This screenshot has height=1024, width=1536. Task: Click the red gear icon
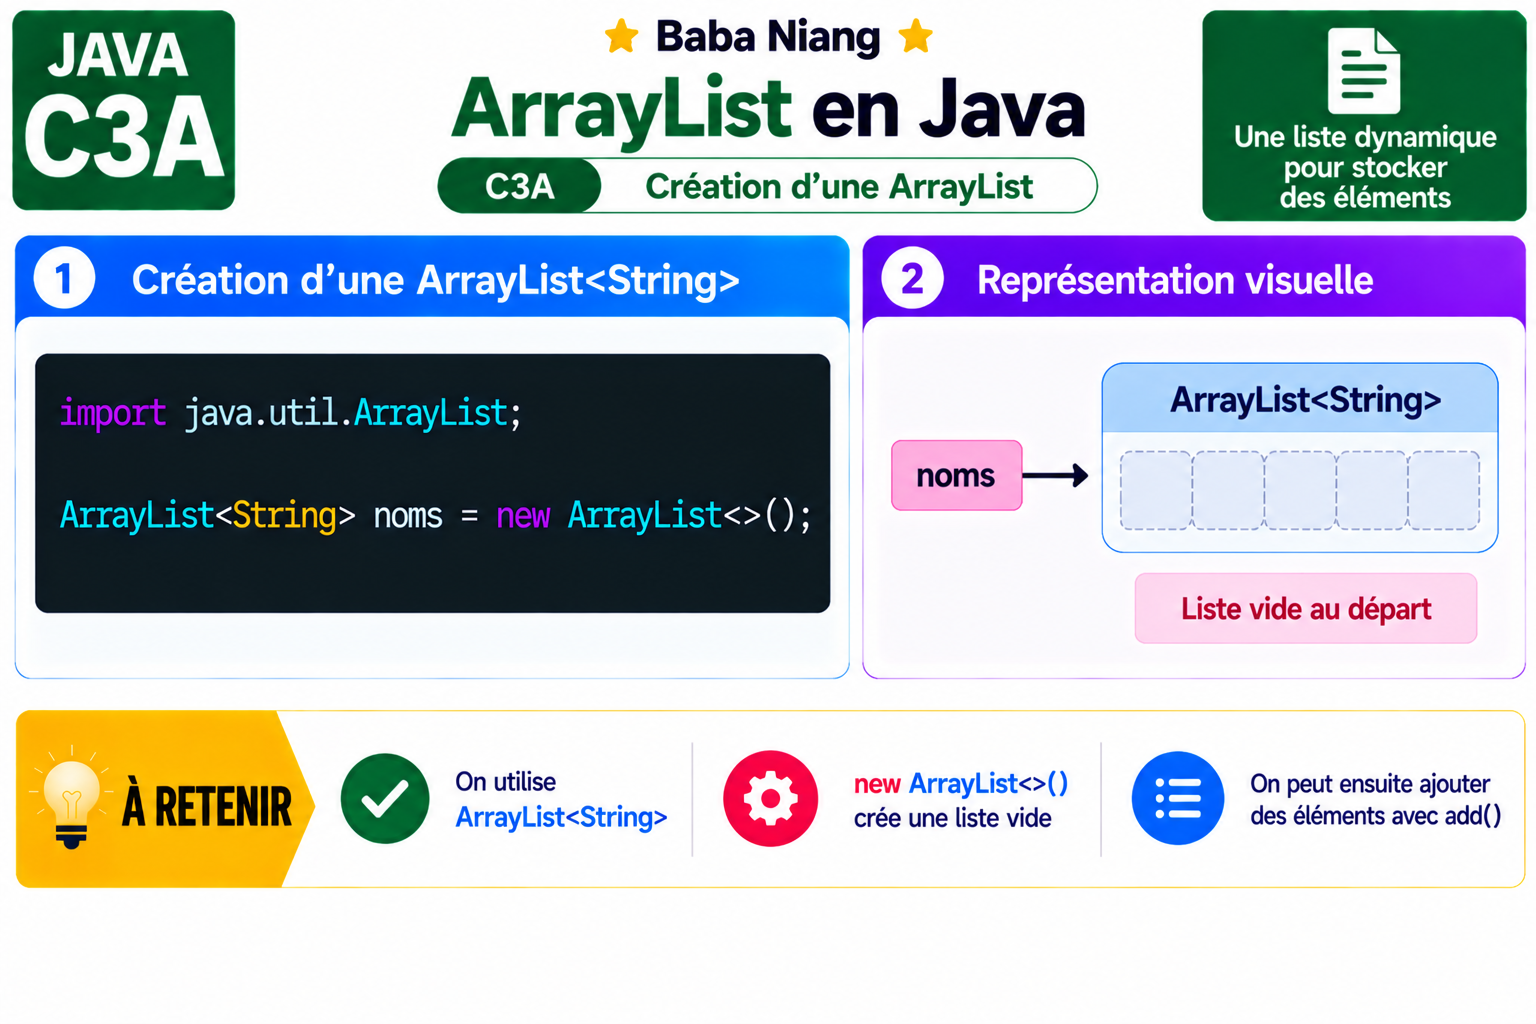tap(770, 798)
